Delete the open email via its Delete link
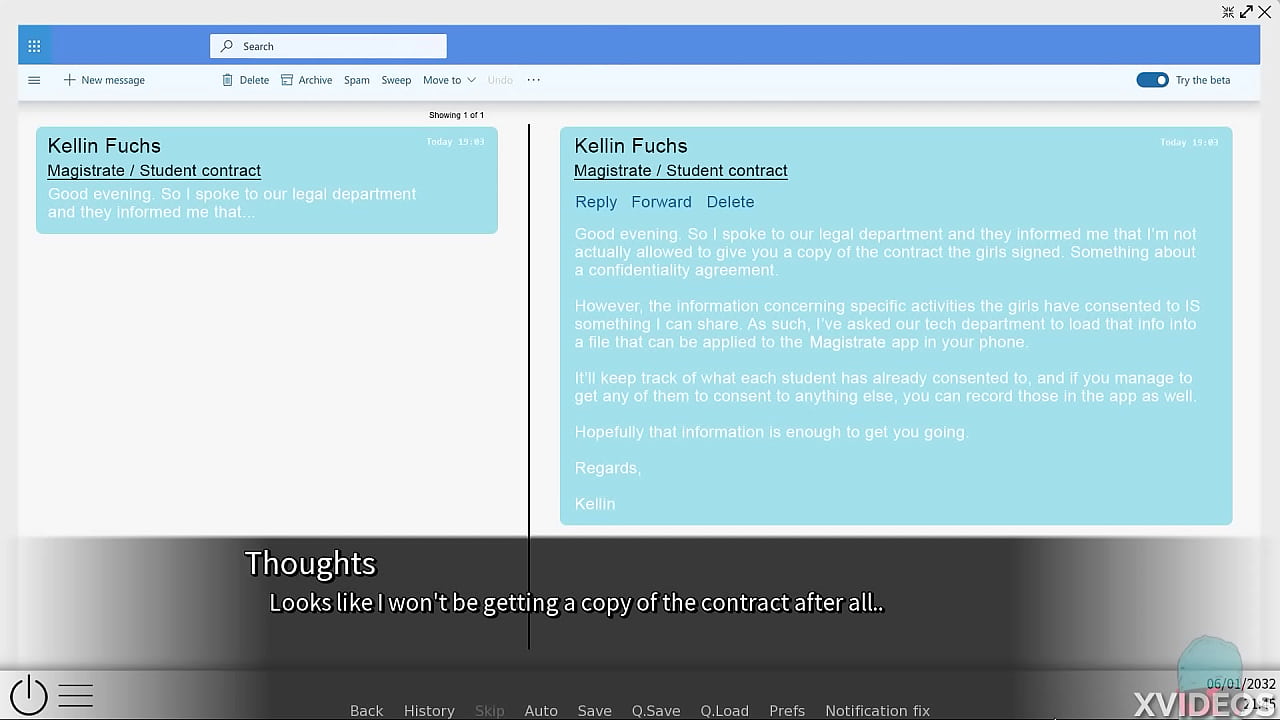Viewport: 1280px width, 720px height. [730, 202]
